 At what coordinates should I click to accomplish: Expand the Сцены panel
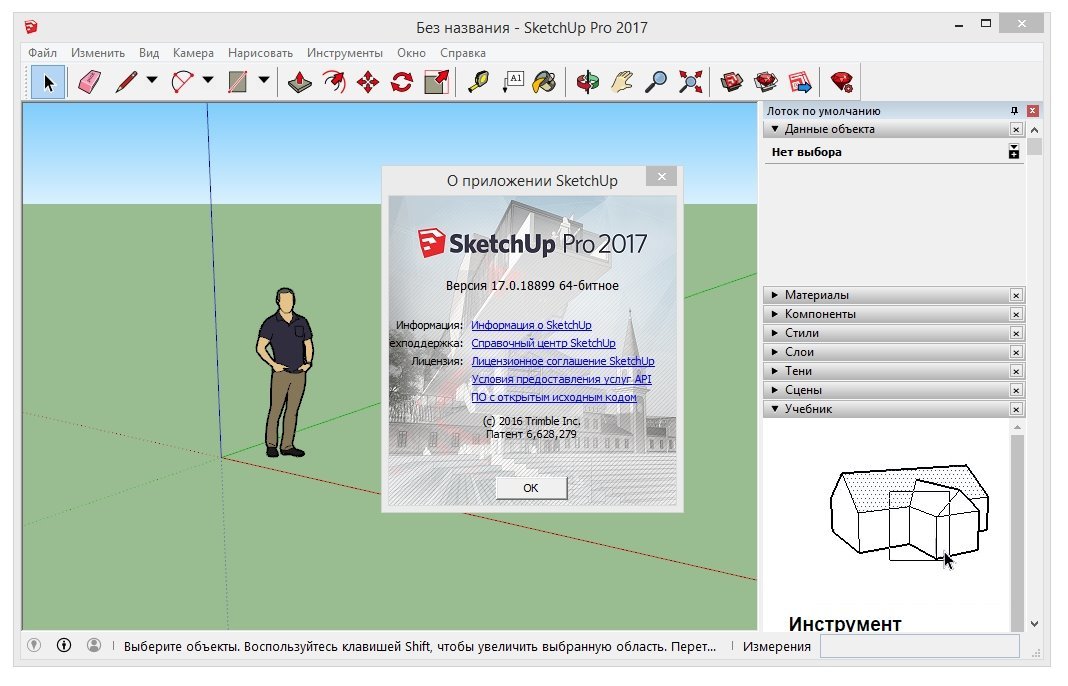click(x=774, y=390)
